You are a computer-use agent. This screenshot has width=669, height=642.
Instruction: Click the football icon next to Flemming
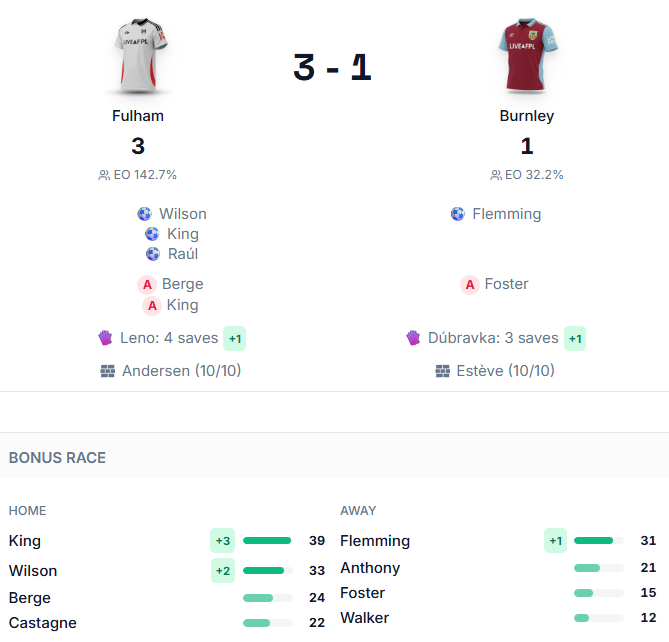coord(458,214)
